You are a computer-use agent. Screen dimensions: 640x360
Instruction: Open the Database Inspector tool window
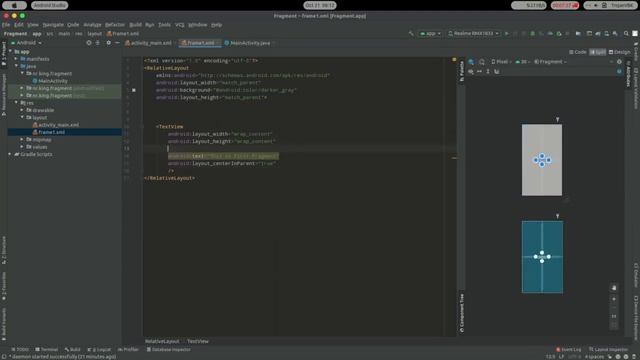169,350
